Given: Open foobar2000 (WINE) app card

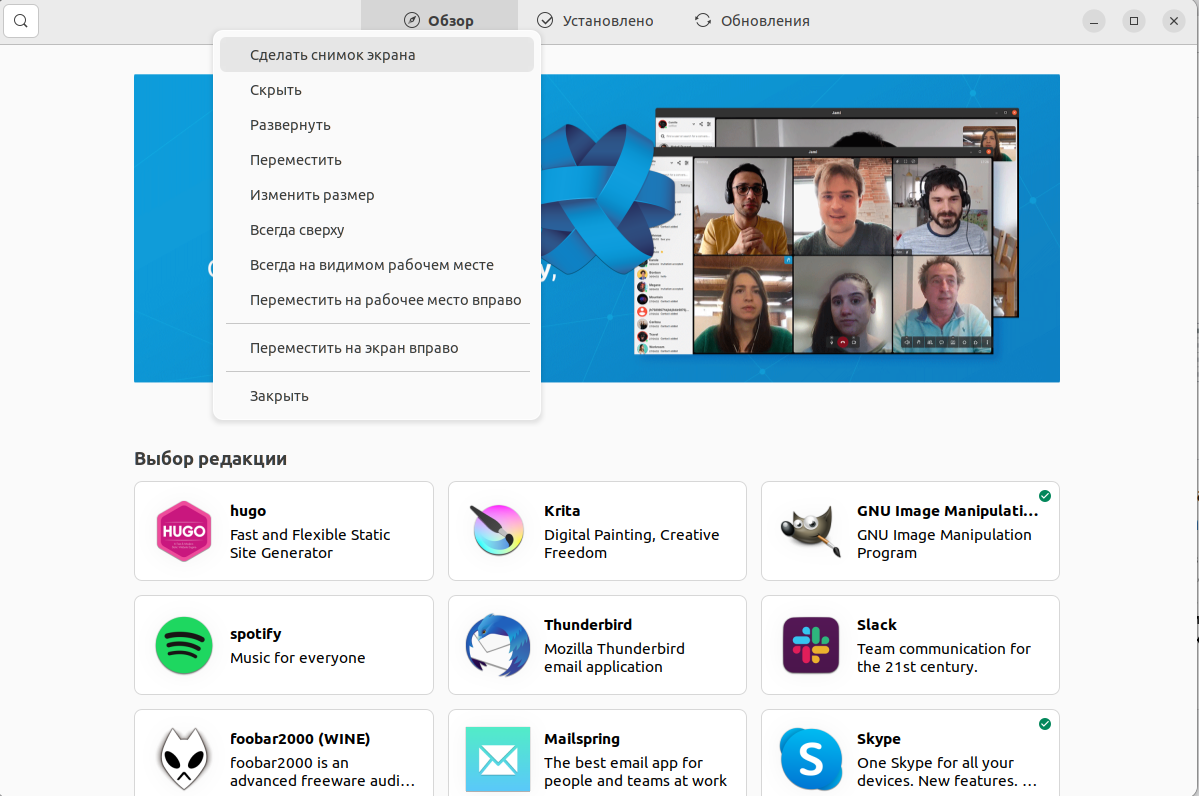Looking at the screenshot, I should tap(284, 753).
